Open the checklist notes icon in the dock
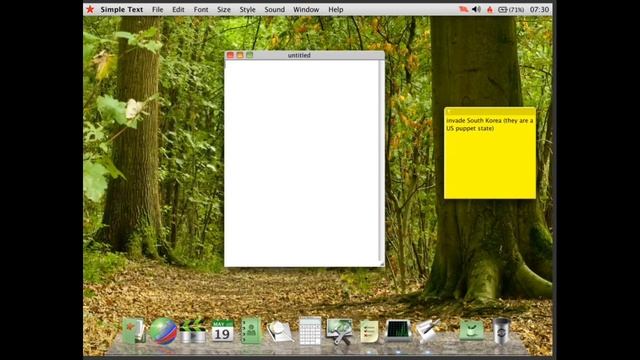Image resolution: width=640 pixels, height=360 pixels. pos(369,331)
